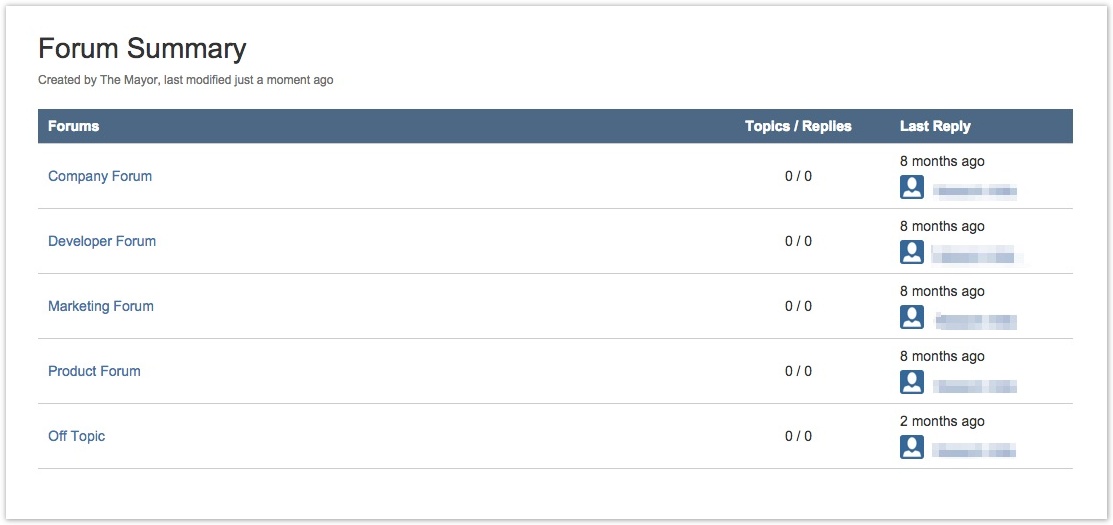
Task: Click the Topics / Replies column header
Action: pos(799,126)
